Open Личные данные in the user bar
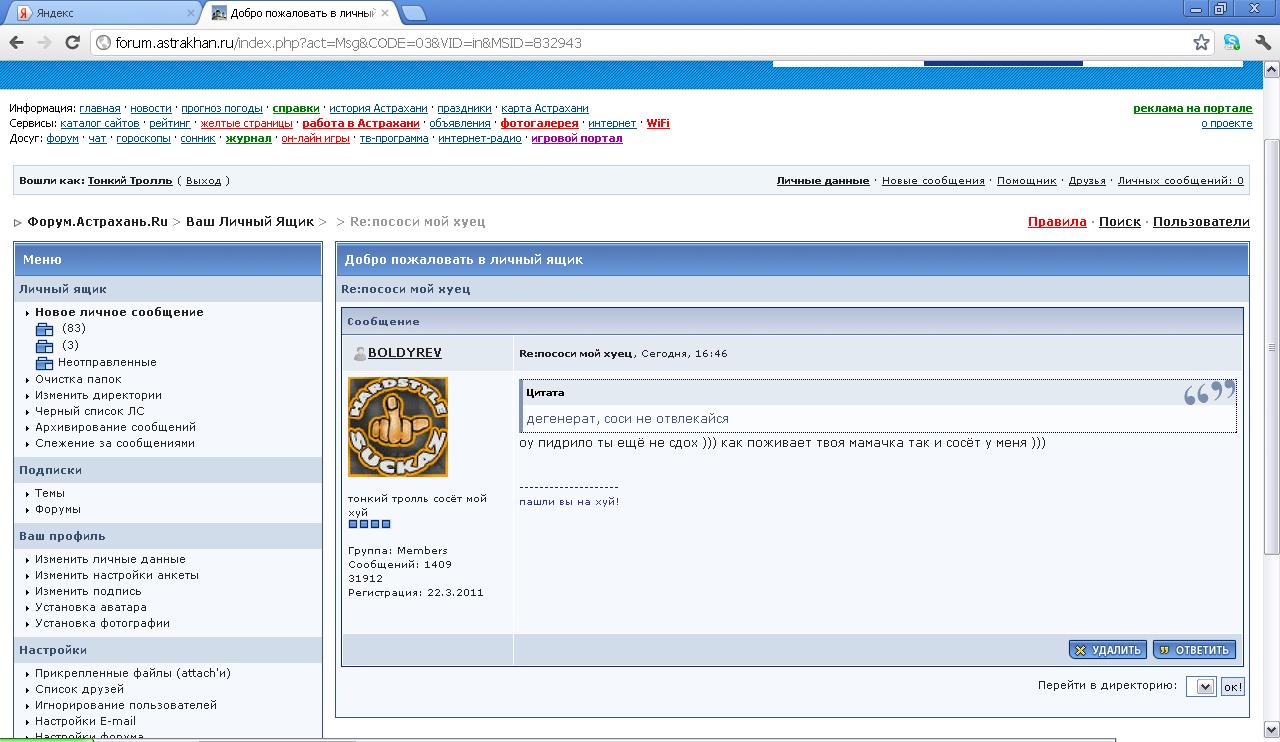 [x=823, y=181]
